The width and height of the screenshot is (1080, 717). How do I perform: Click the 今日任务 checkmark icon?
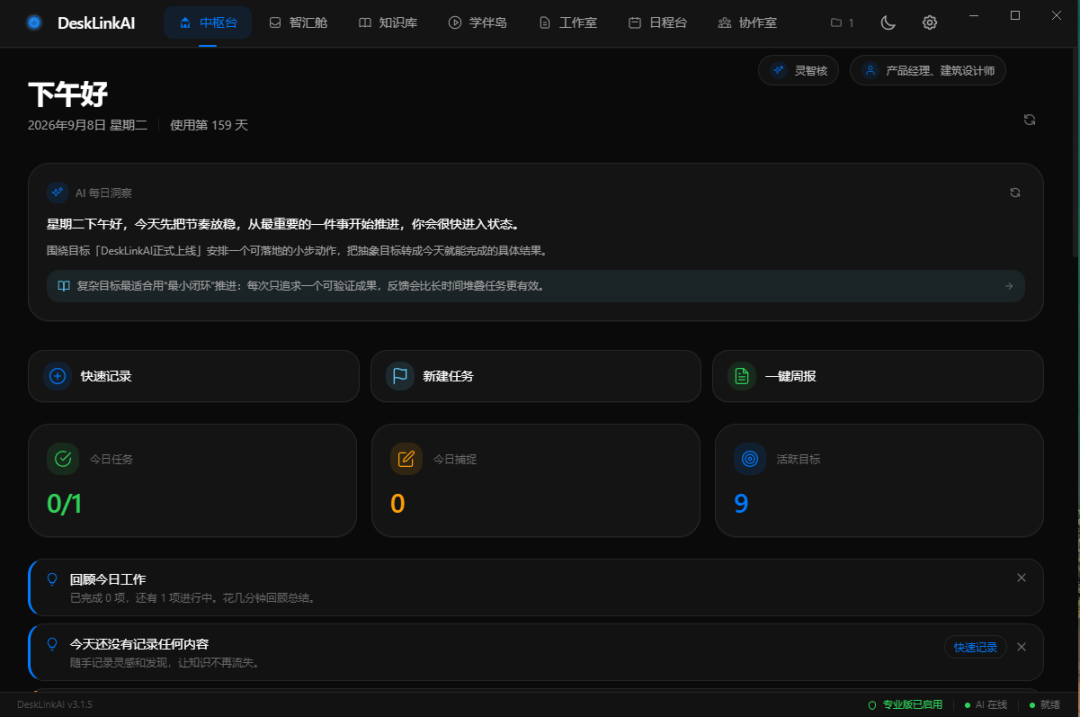tap(63, 459)
